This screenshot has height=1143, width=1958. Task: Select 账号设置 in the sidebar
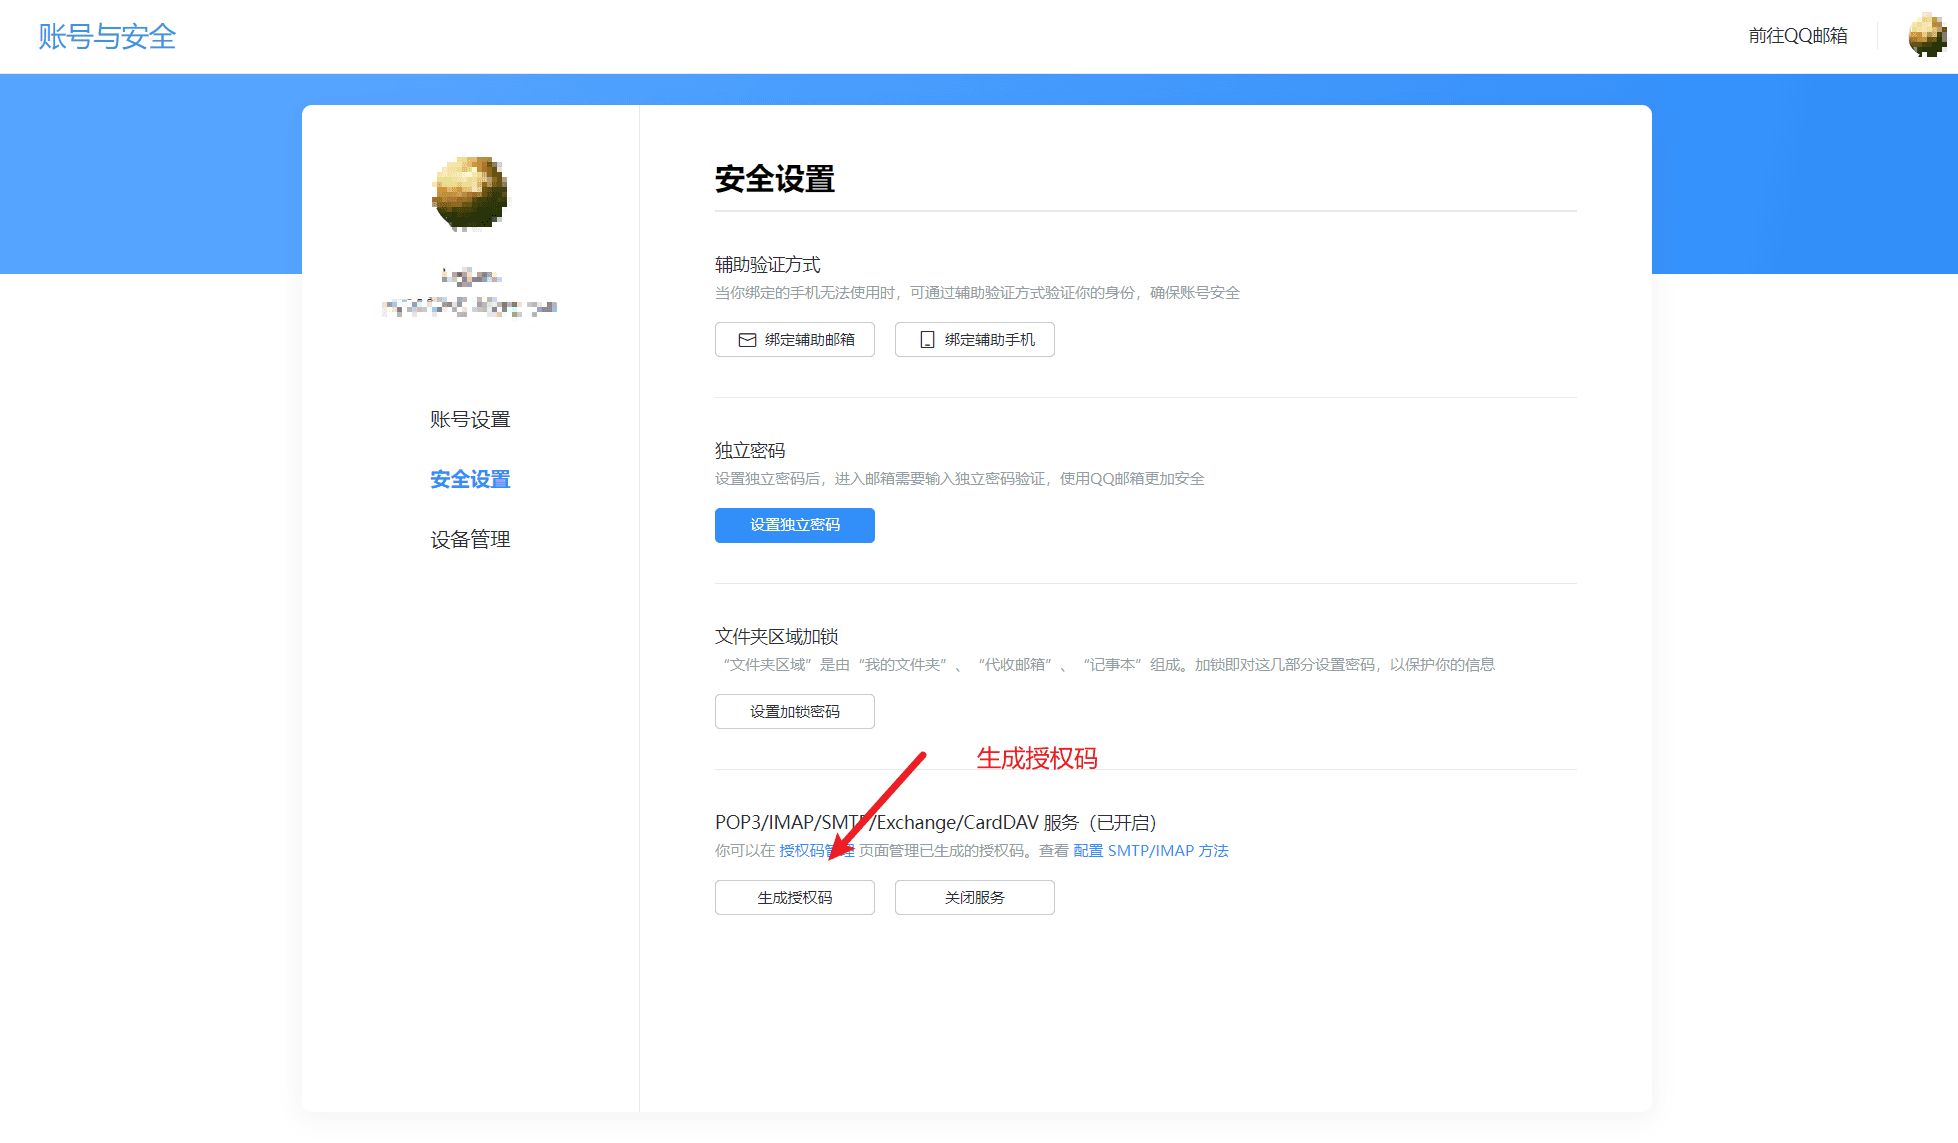(x=470, y=420)
